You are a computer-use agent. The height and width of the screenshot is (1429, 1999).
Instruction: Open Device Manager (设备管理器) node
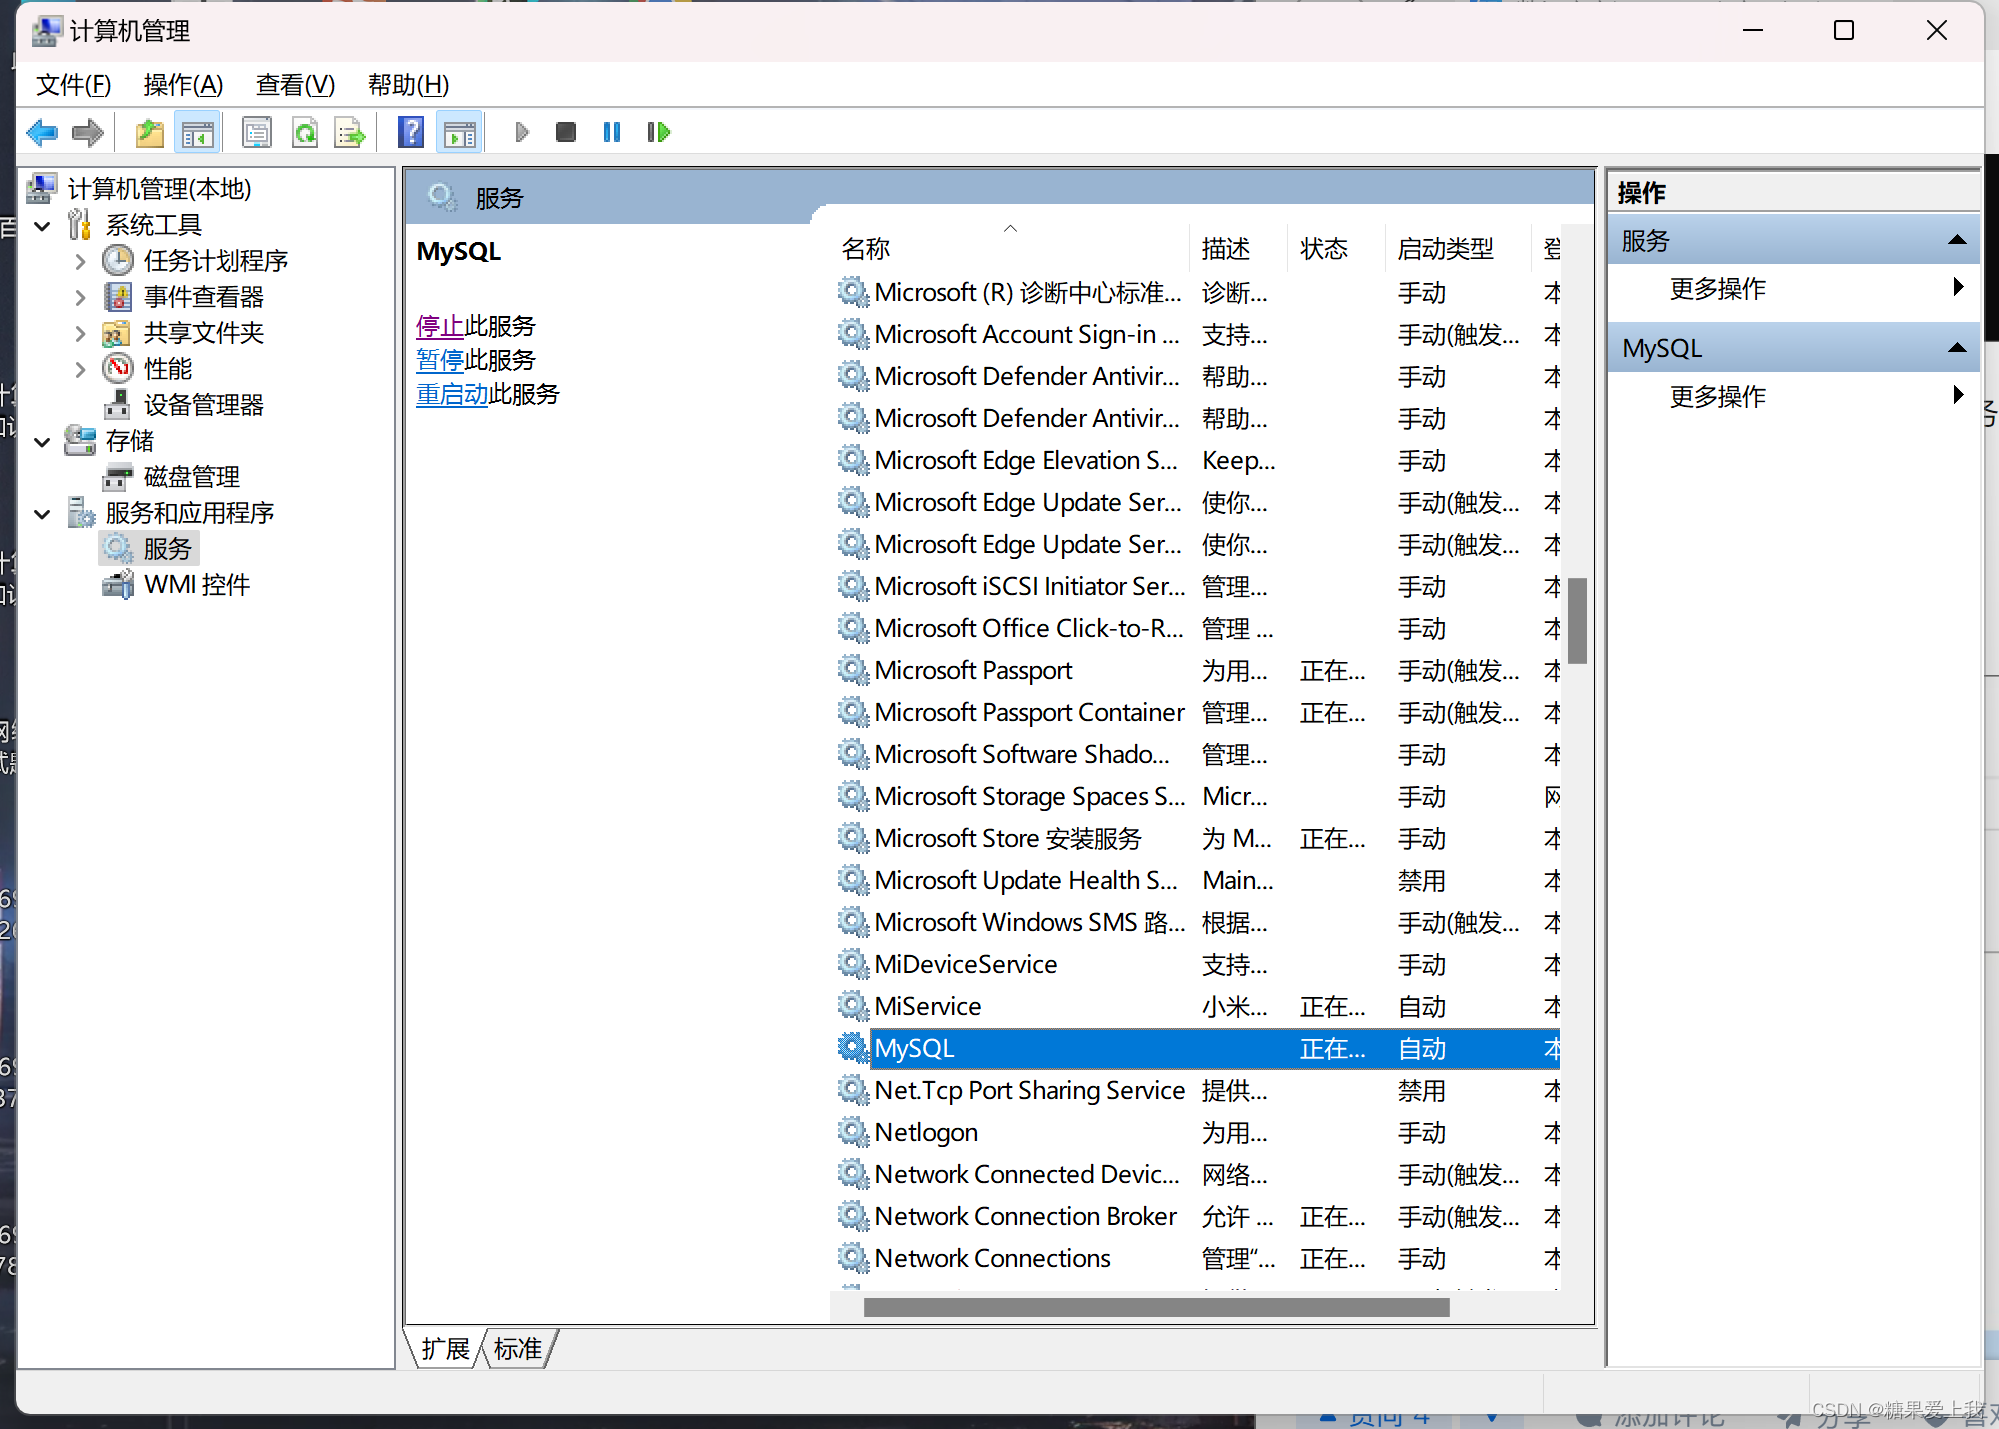point(204,405)
